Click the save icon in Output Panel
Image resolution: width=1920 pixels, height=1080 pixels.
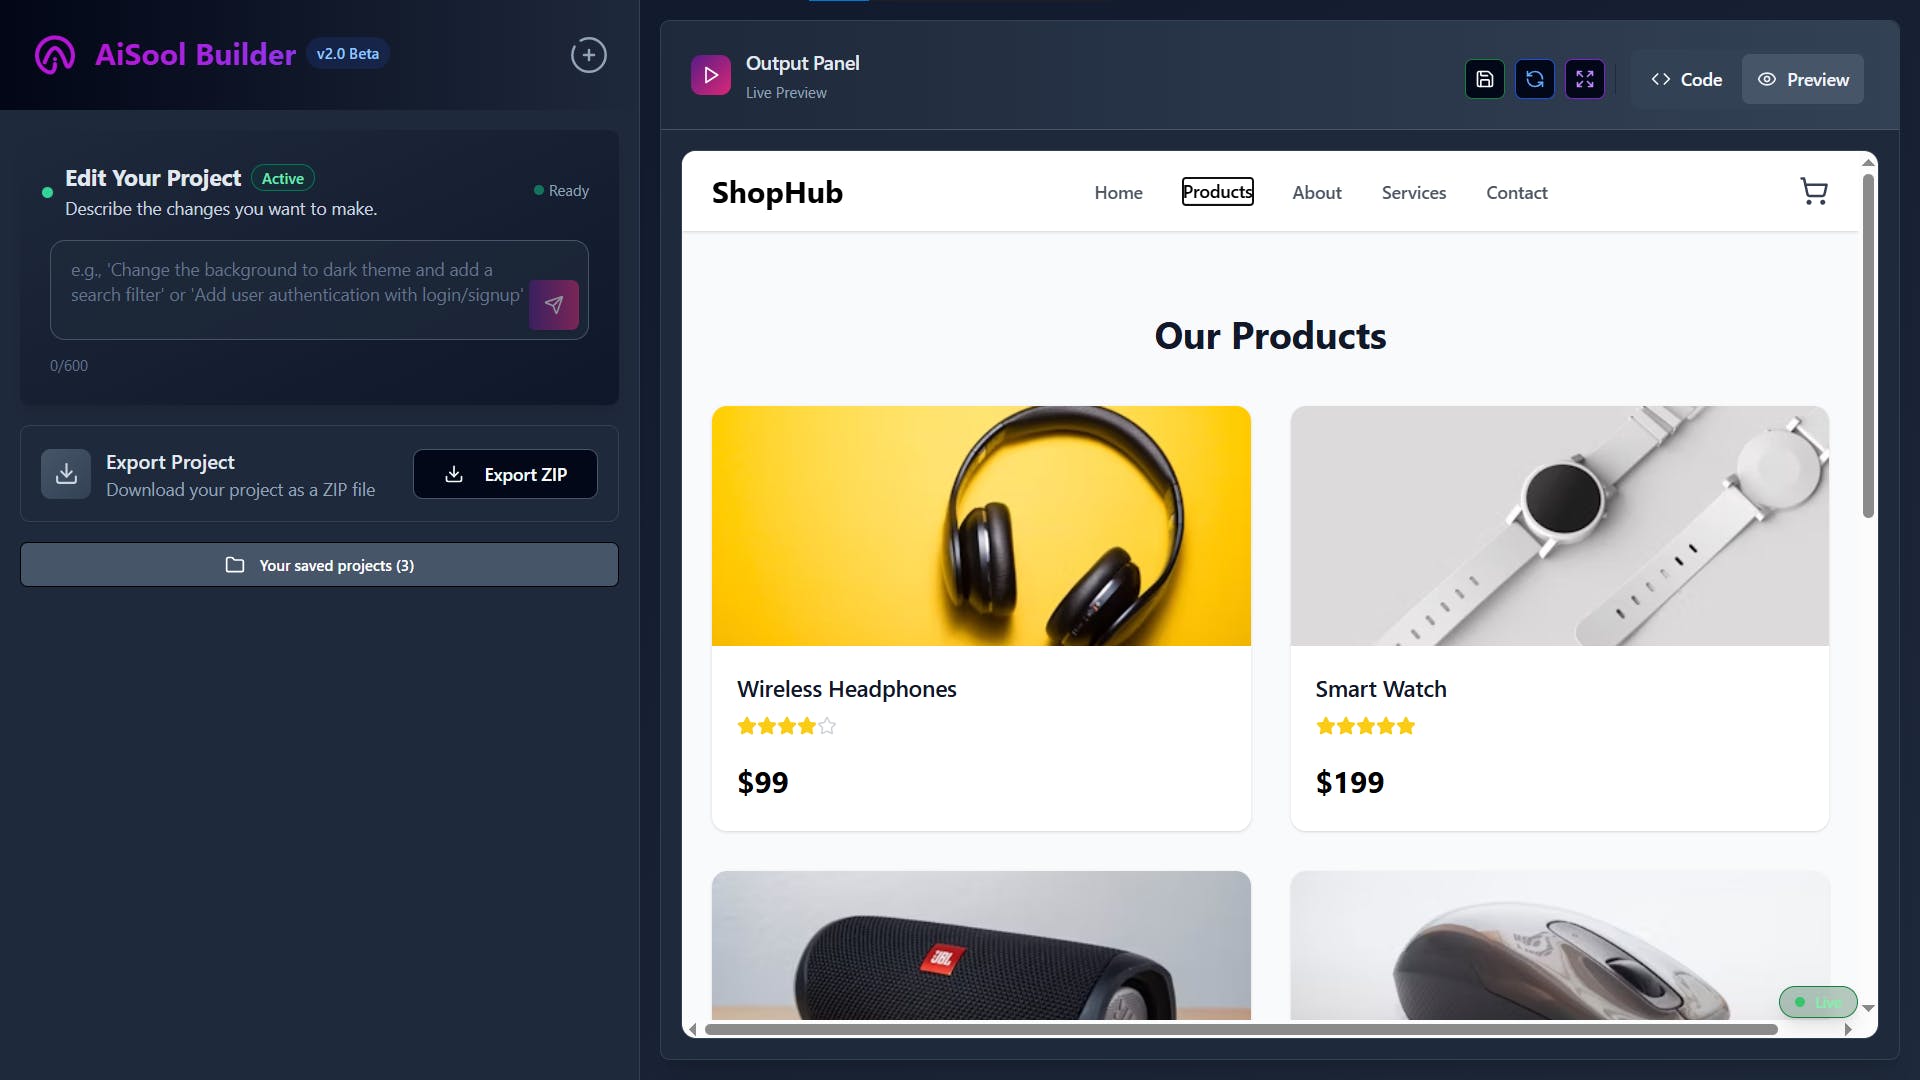1485,79
